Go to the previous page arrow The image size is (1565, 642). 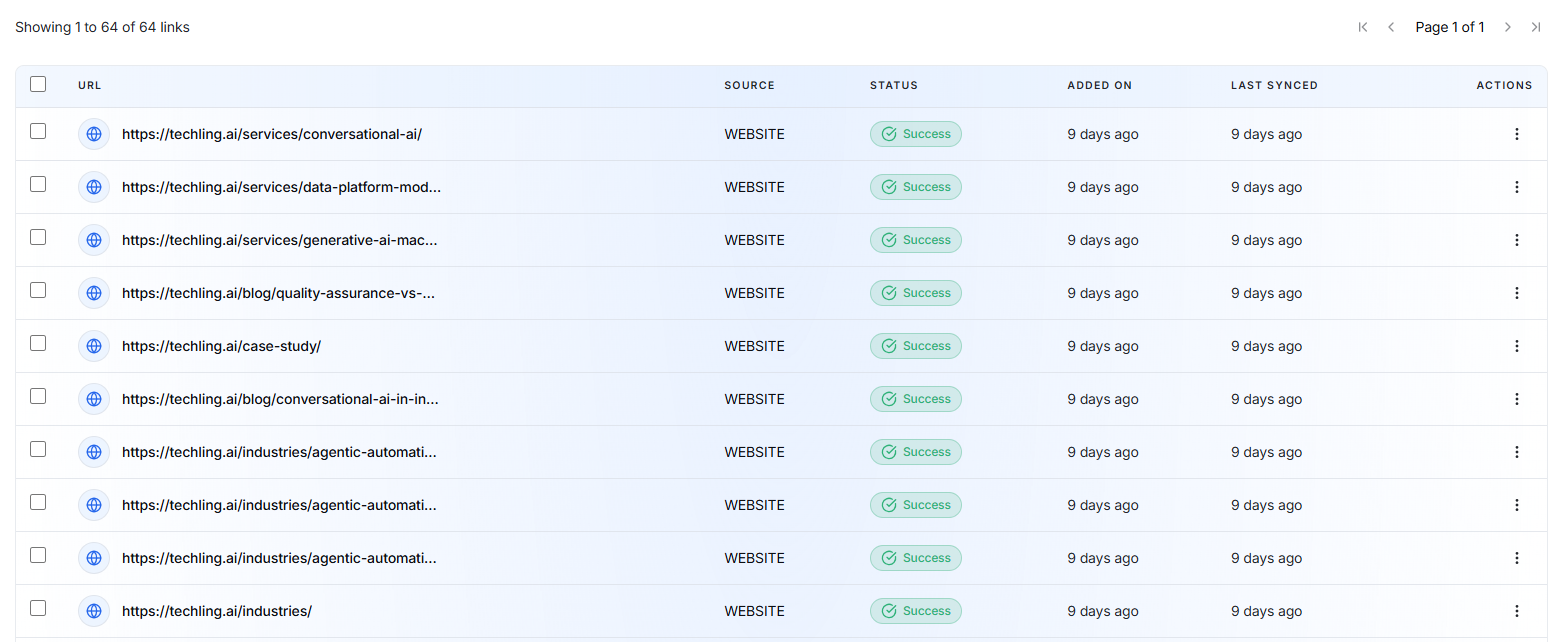[1391, 27]
